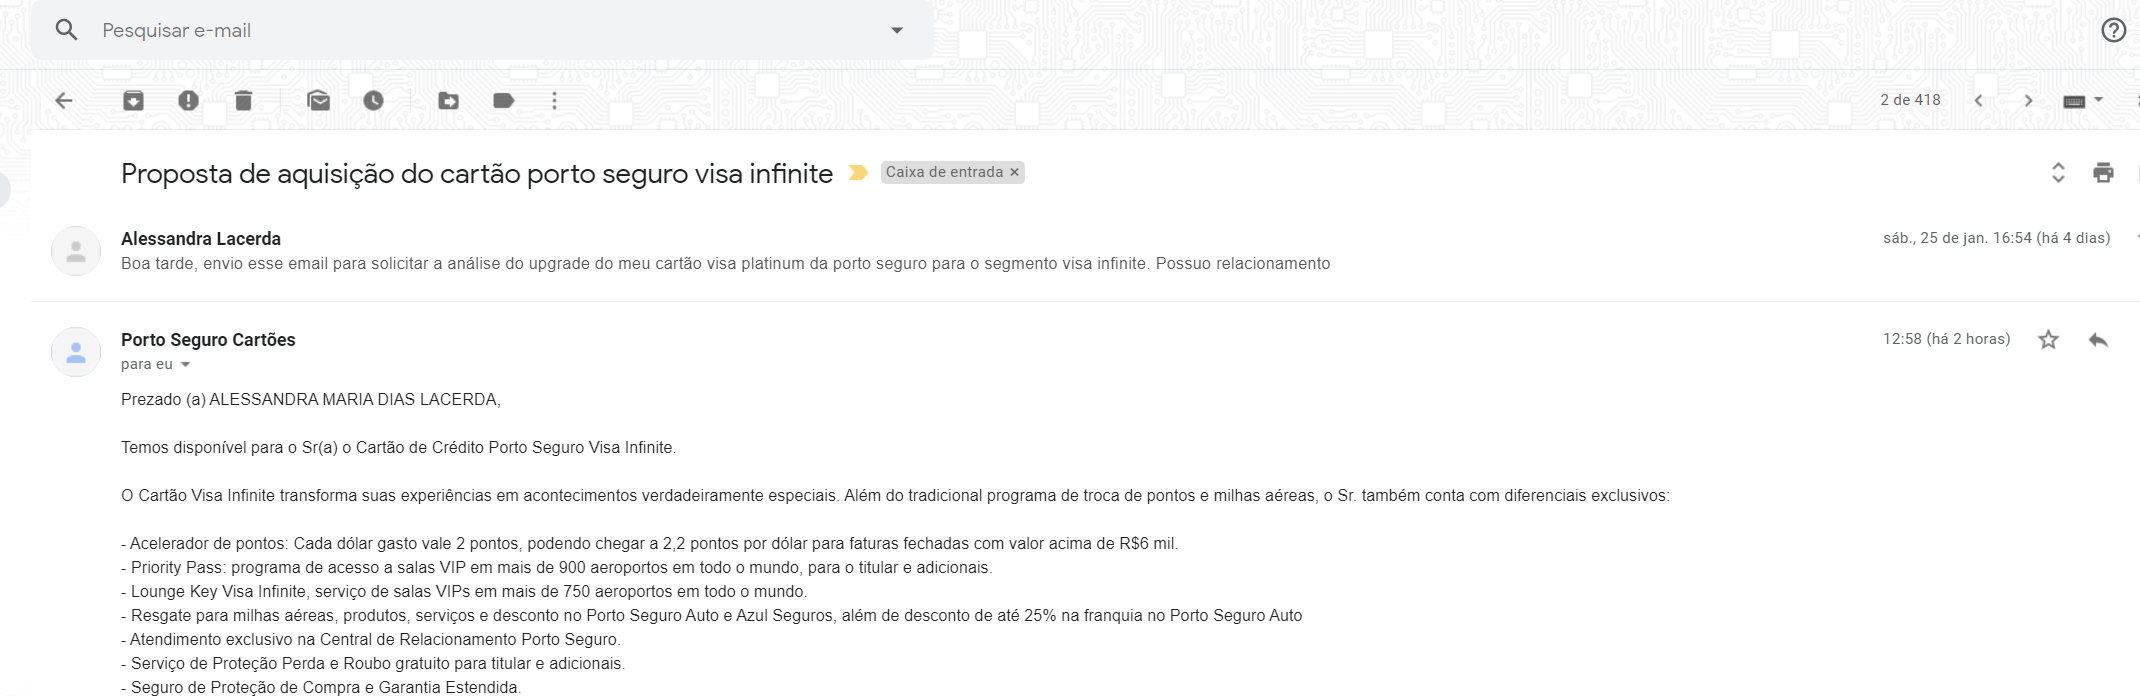Screen dimensions: 2140x698
Task: Toggle the yellow importance marker beside subject
Action: 858,173
